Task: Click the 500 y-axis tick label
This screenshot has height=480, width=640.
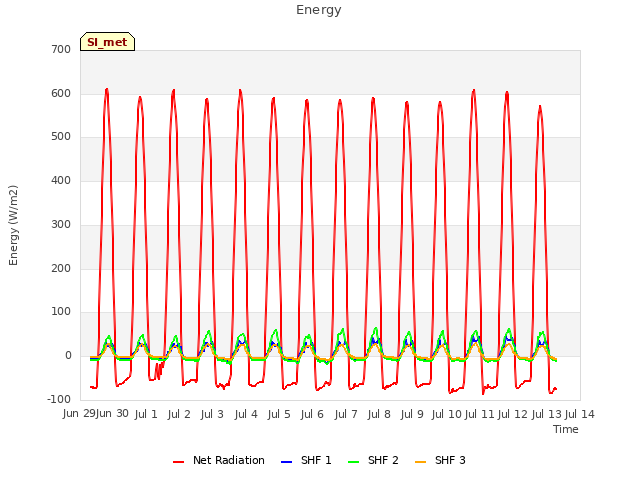Action: pos(61,137)
